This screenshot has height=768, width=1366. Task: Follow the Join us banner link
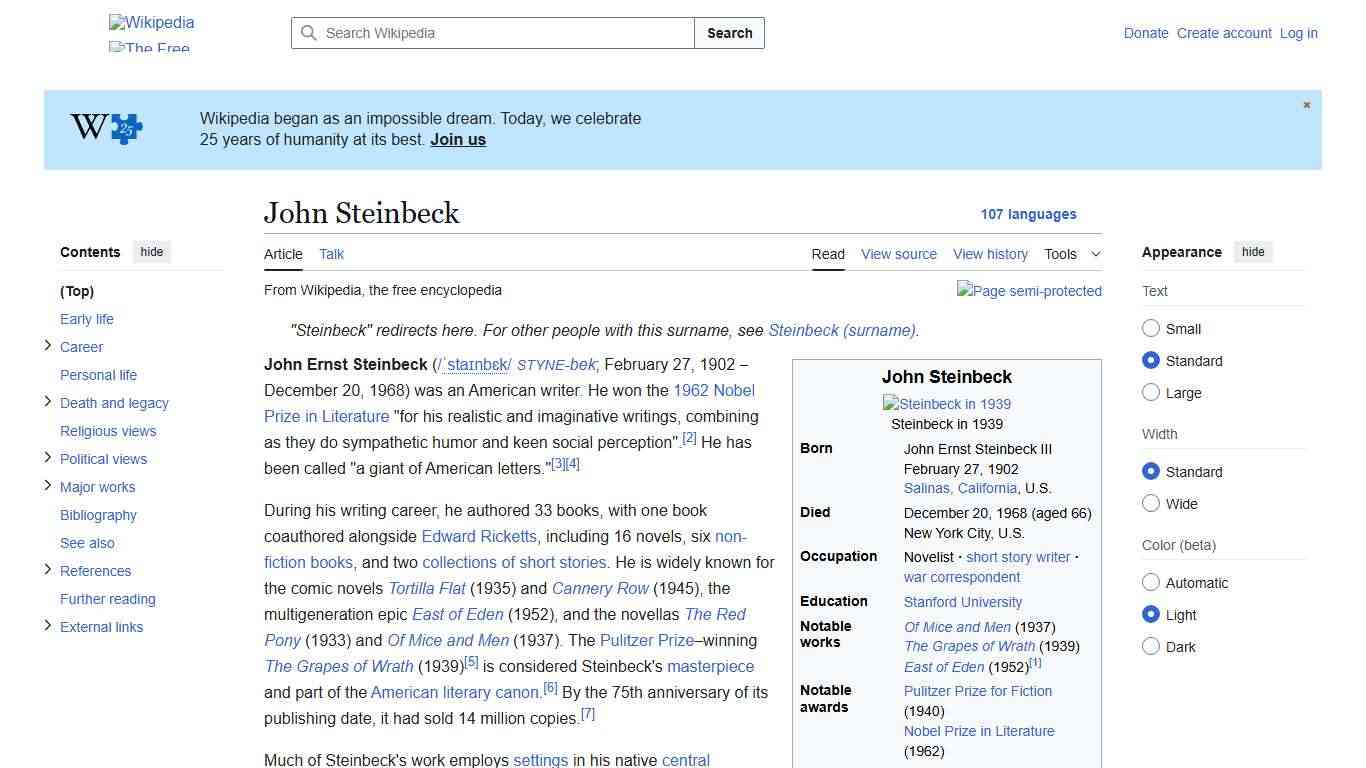point(457,139)
